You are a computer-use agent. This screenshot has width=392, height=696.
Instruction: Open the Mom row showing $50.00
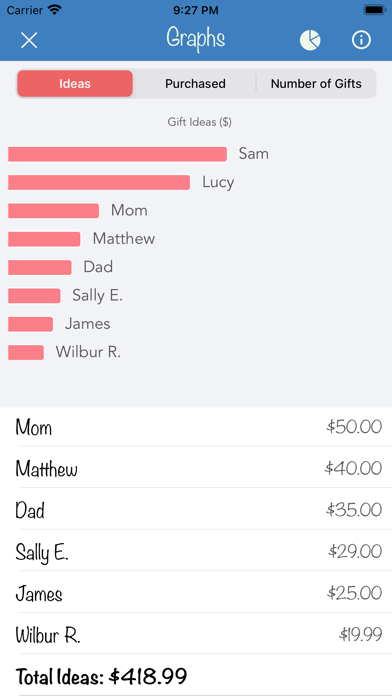pyautogui.click(x=196, y=427)
